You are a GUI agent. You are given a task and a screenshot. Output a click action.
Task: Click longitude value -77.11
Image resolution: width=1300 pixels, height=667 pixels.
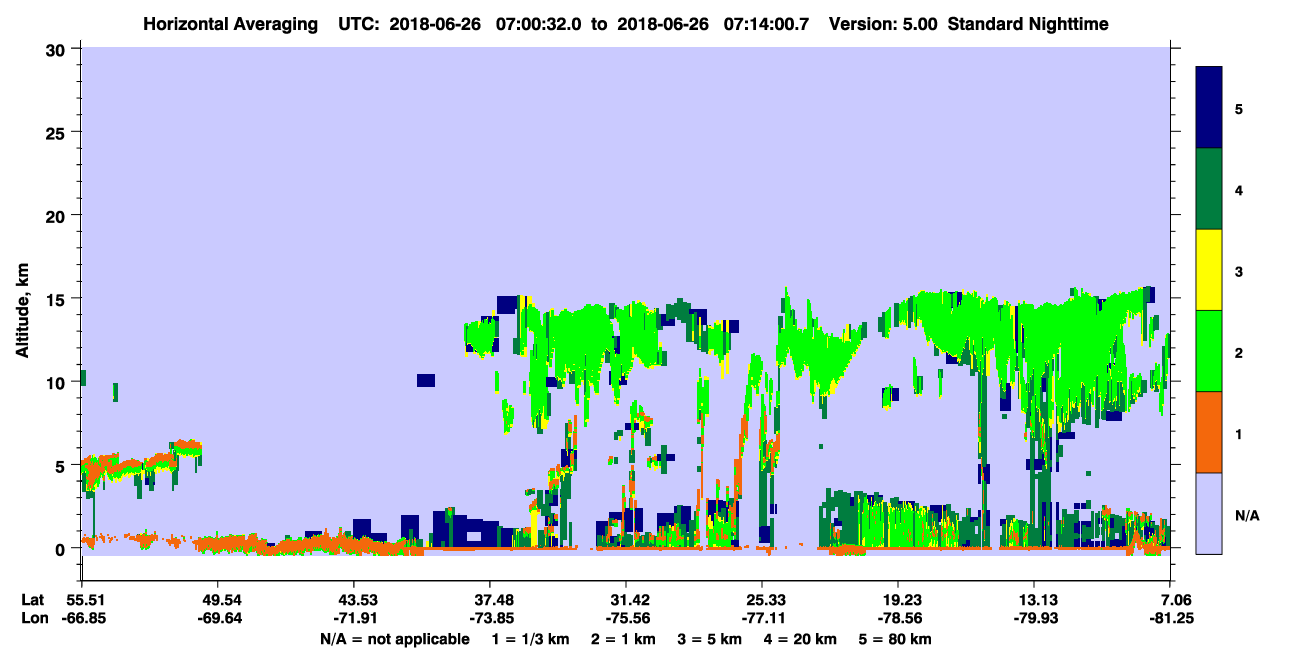[762, 618]
